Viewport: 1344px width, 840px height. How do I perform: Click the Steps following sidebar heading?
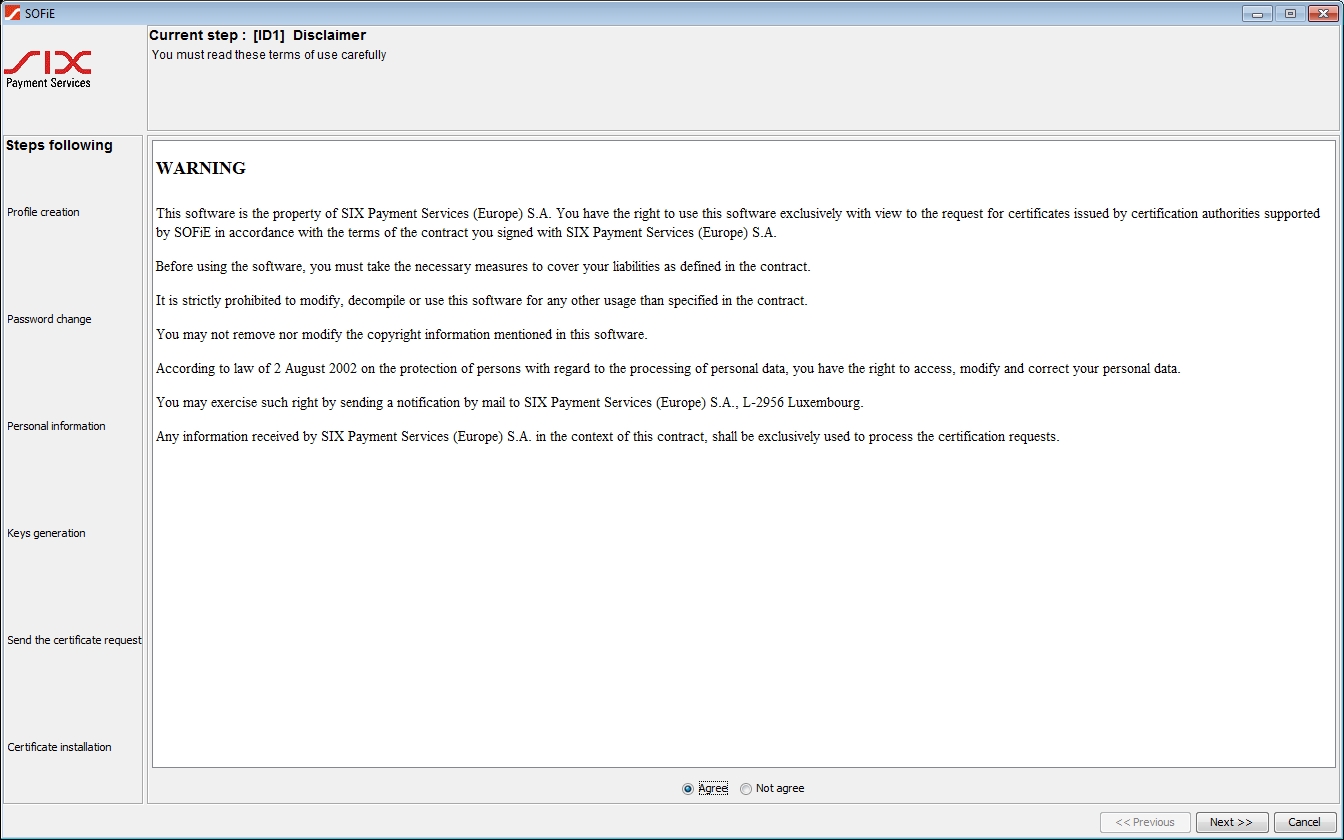[x=59, y=145]
